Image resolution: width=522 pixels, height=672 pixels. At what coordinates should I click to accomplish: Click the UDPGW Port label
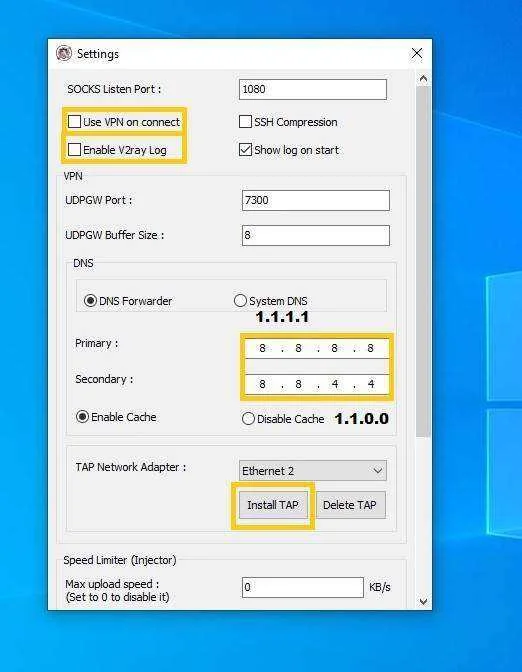click(x=99, y=200)
